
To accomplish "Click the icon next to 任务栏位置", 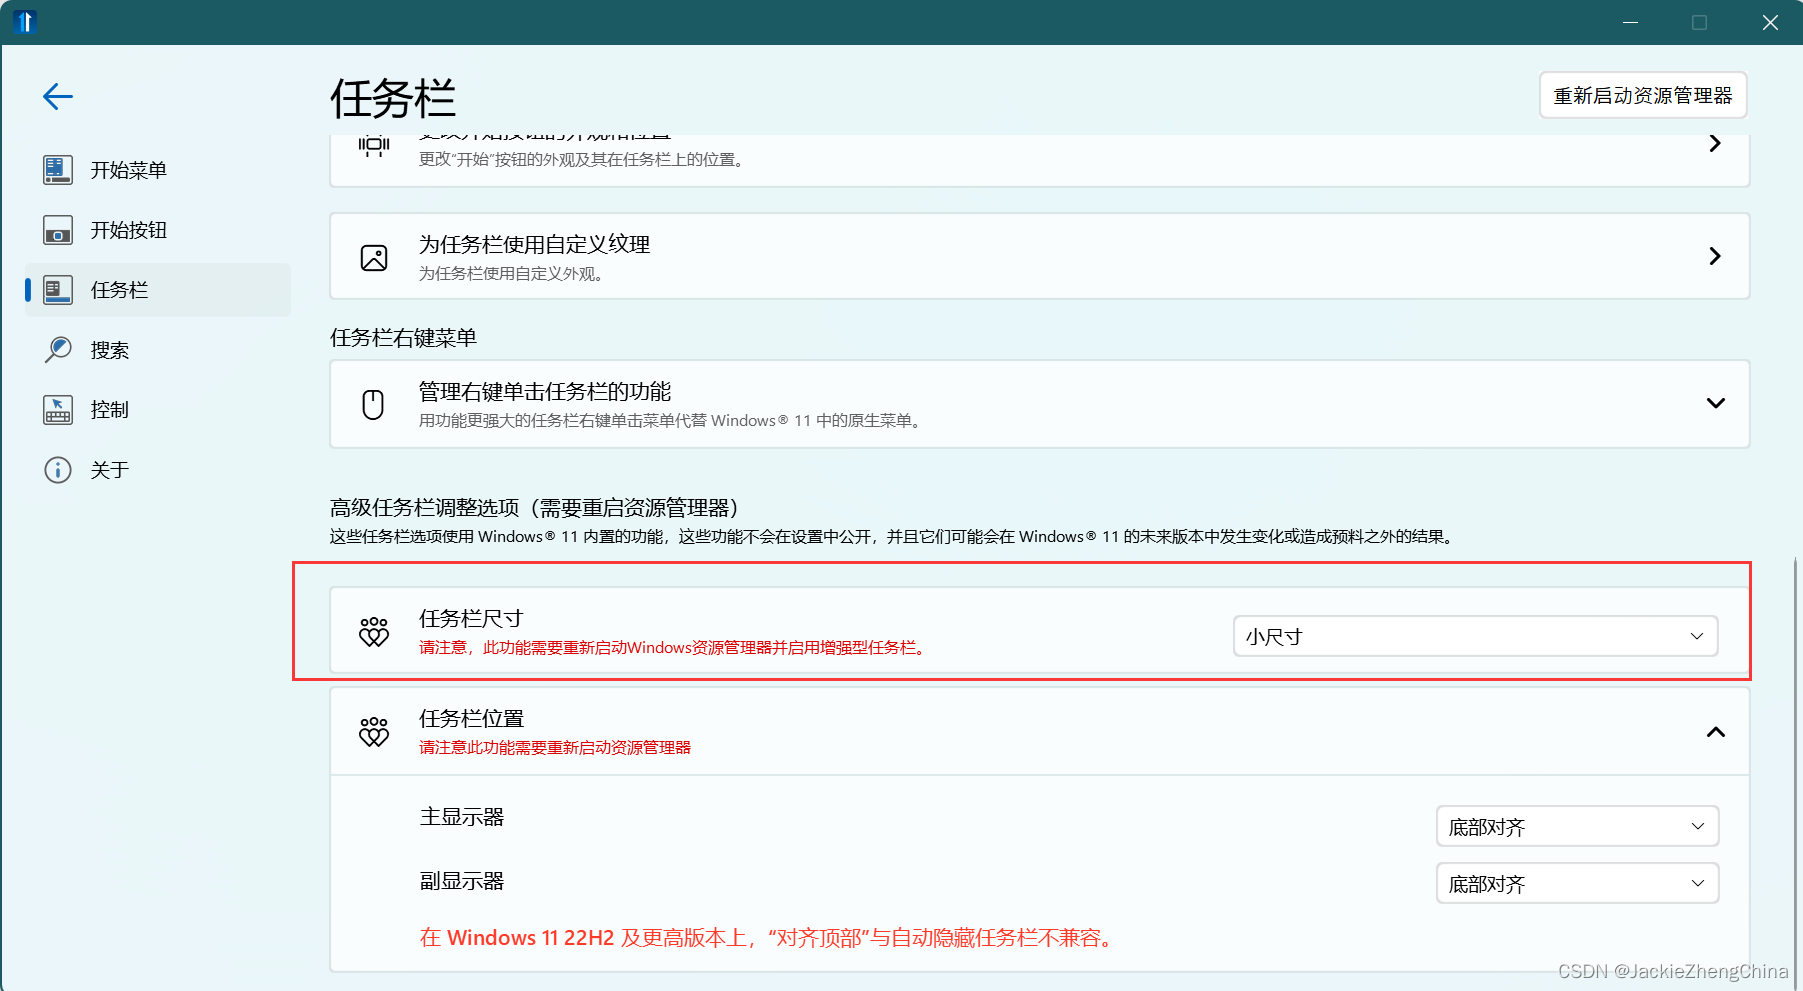I will [x=373, y=731].
